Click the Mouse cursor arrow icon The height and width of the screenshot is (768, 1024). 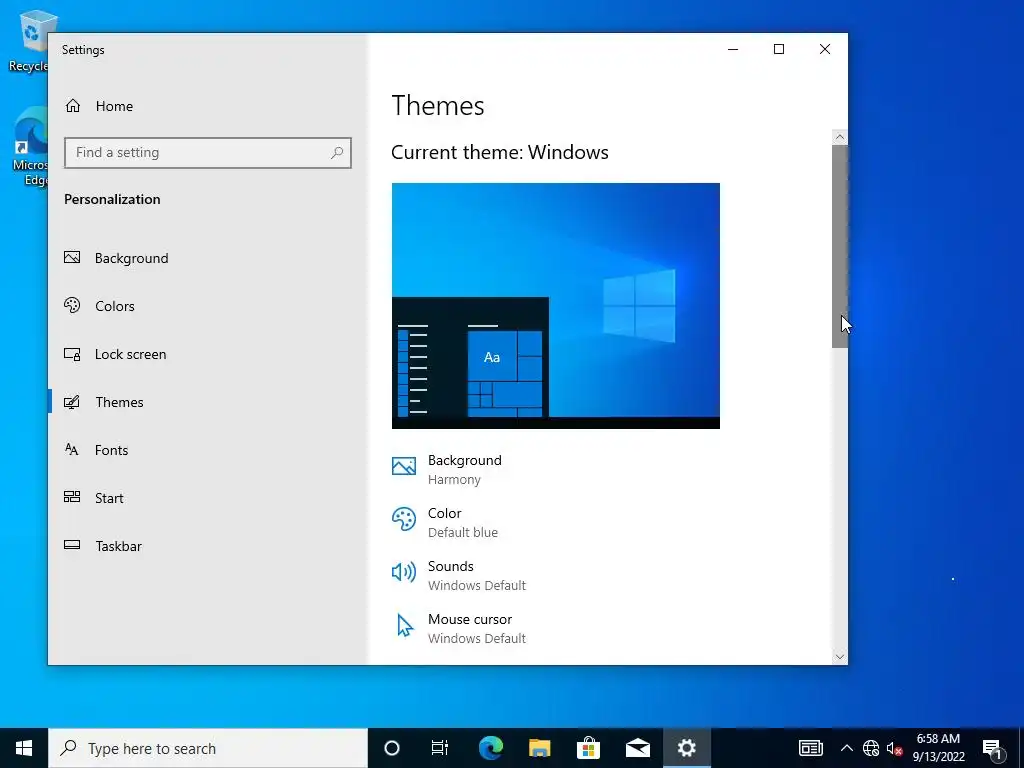coord(405,625)
